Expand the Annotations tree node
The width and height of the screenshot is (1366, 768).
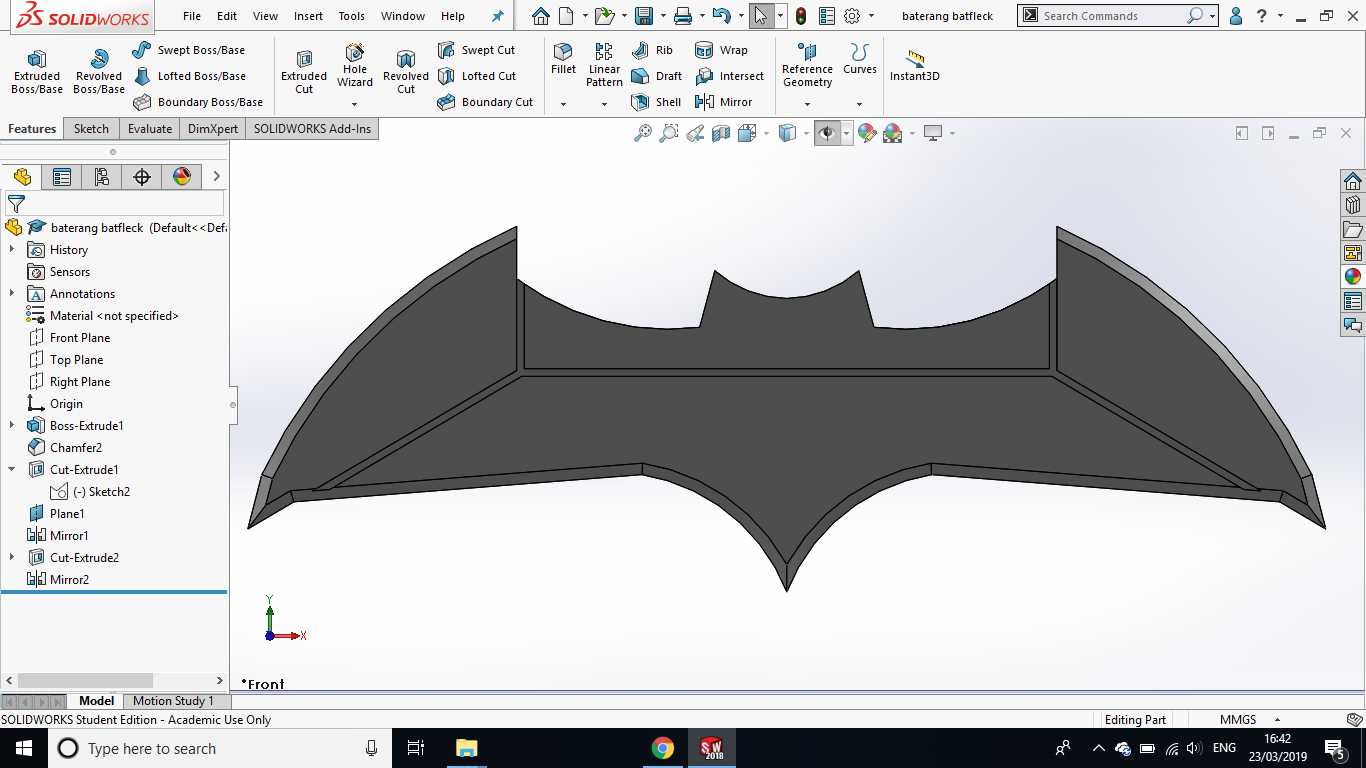pos(12,294)
